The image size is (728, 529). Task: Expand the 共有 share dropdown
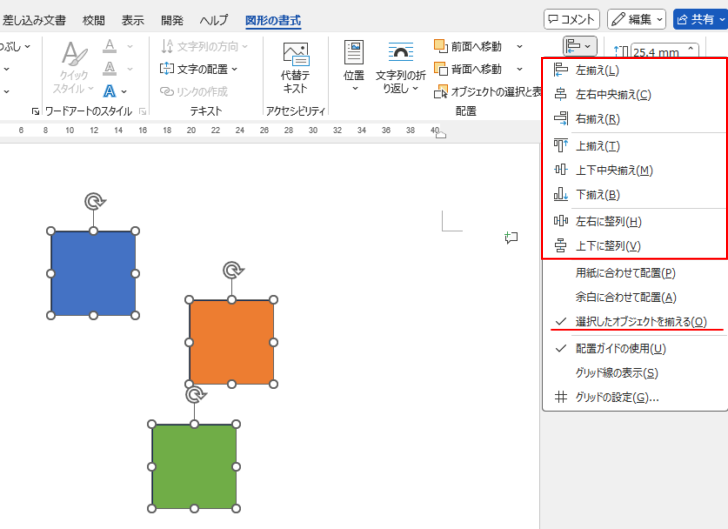pyautogui.click(x=722, y=20)
